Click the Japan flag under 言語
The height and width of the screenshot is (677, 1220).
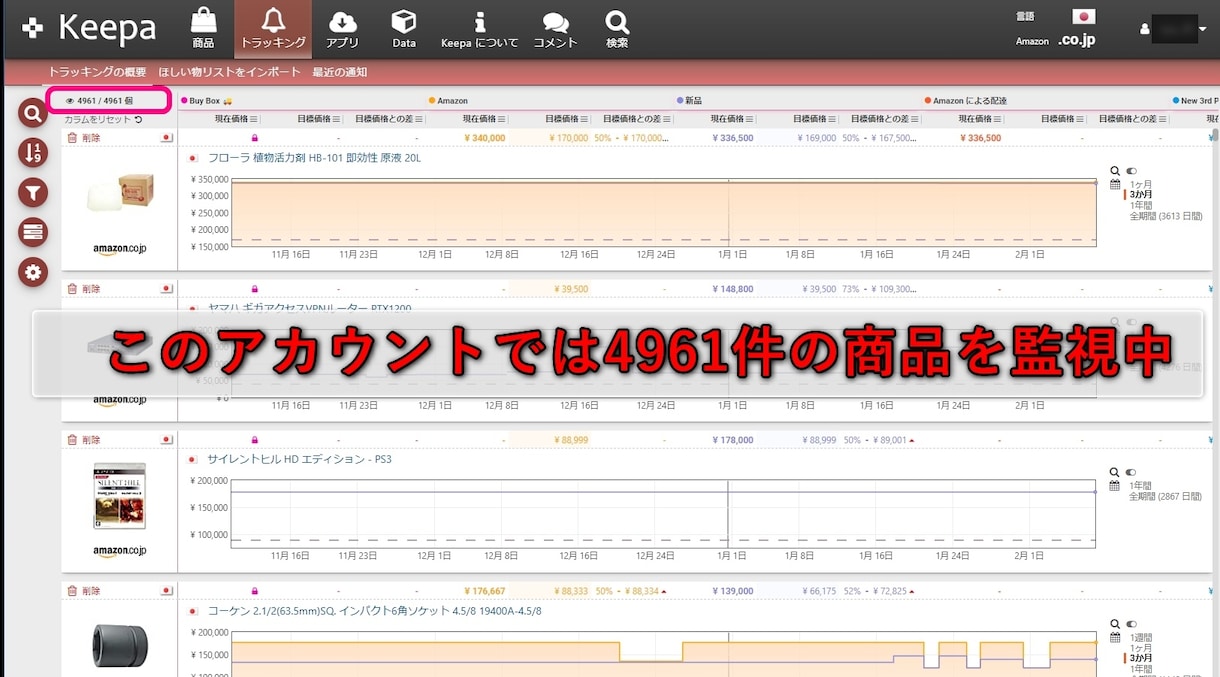pos(1083,17)
